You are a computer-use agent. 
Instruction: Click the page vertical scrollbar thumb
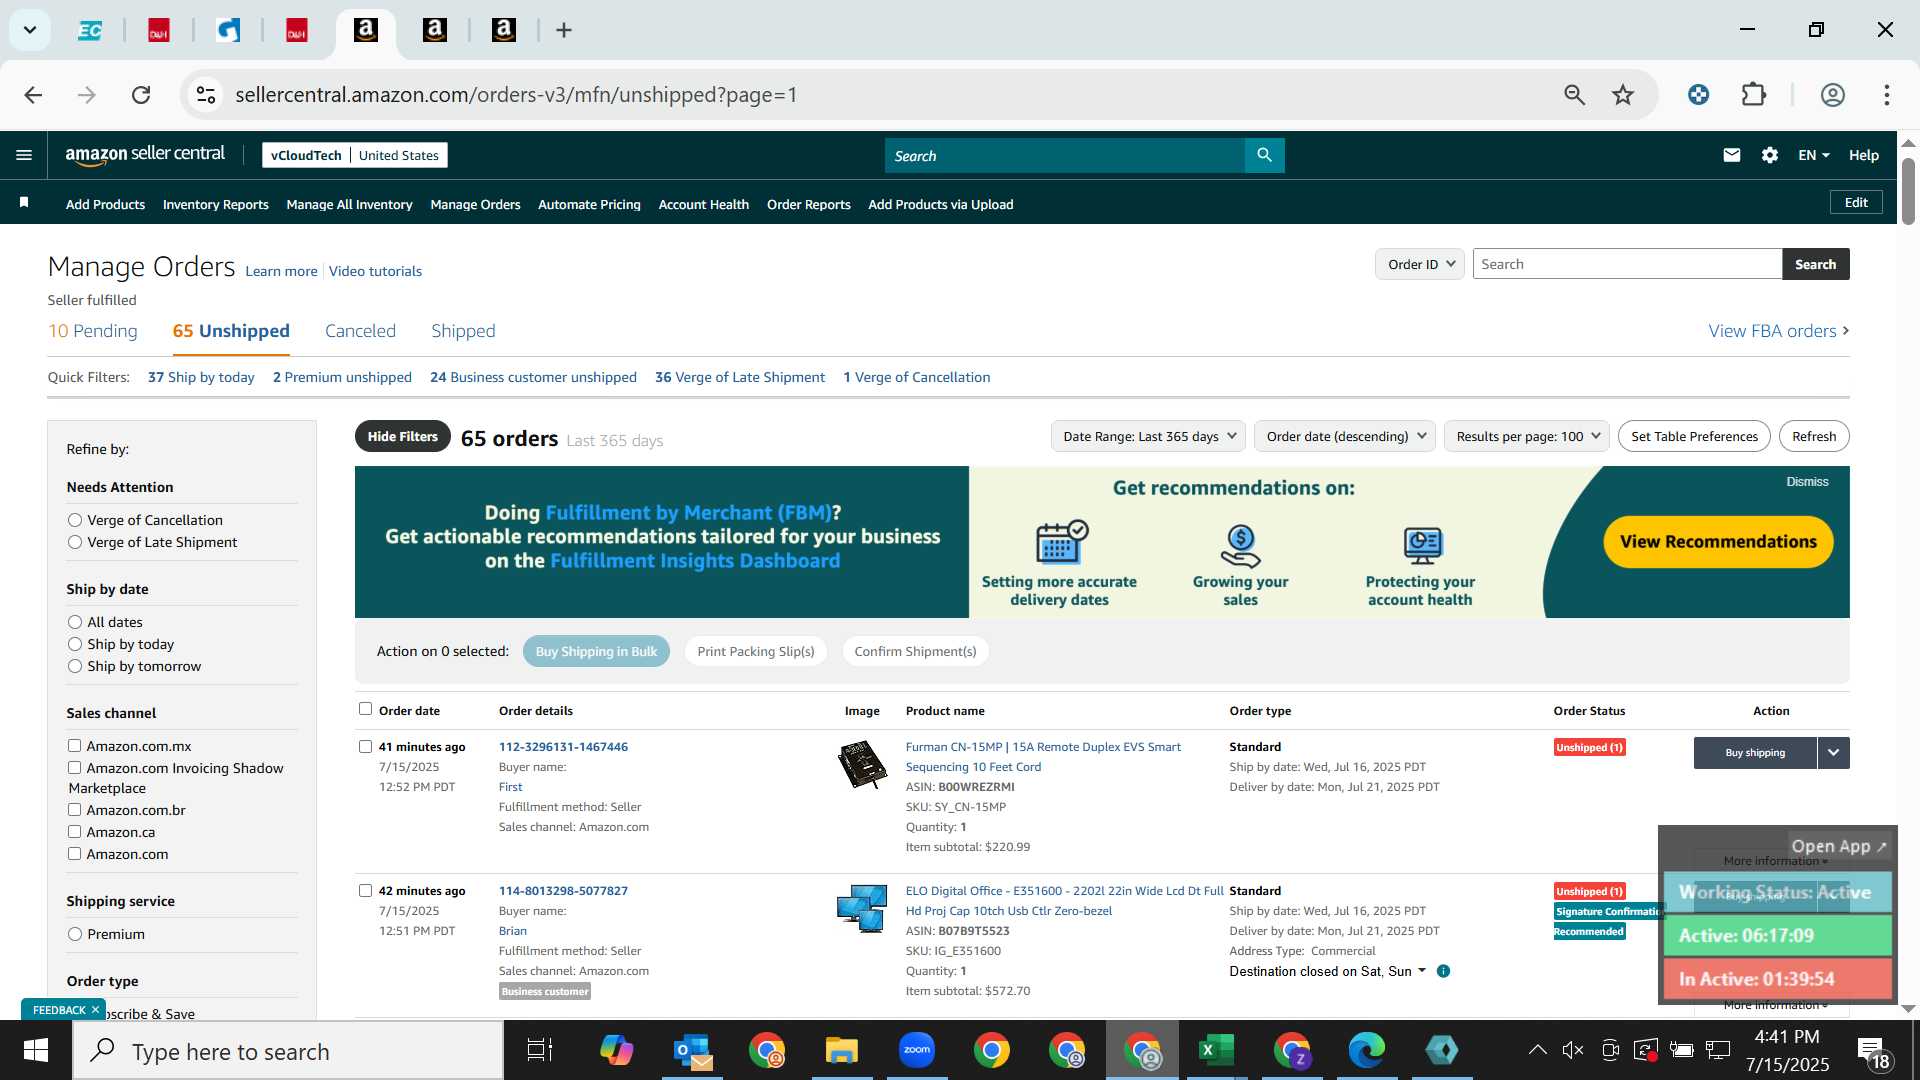[1908, 190]
